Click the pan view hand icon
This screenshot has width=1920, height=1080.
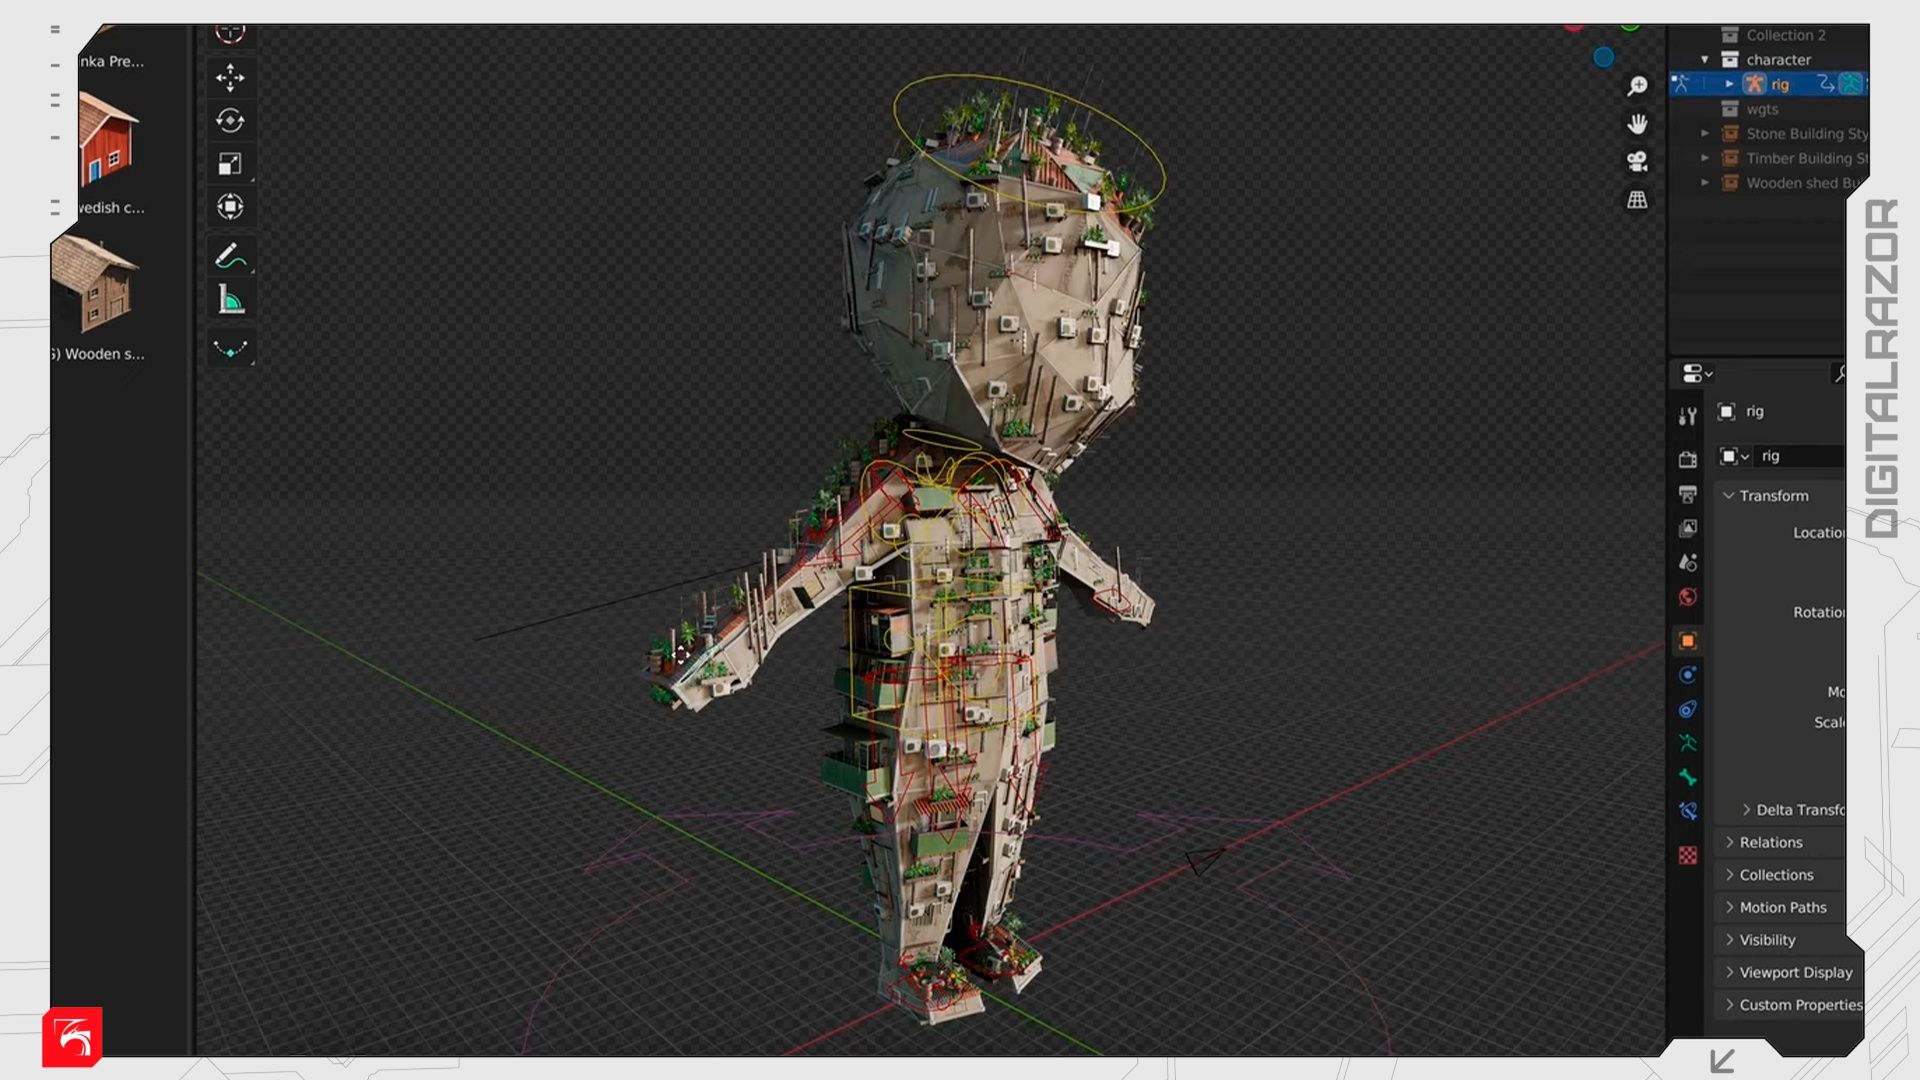coord(1637,124)
